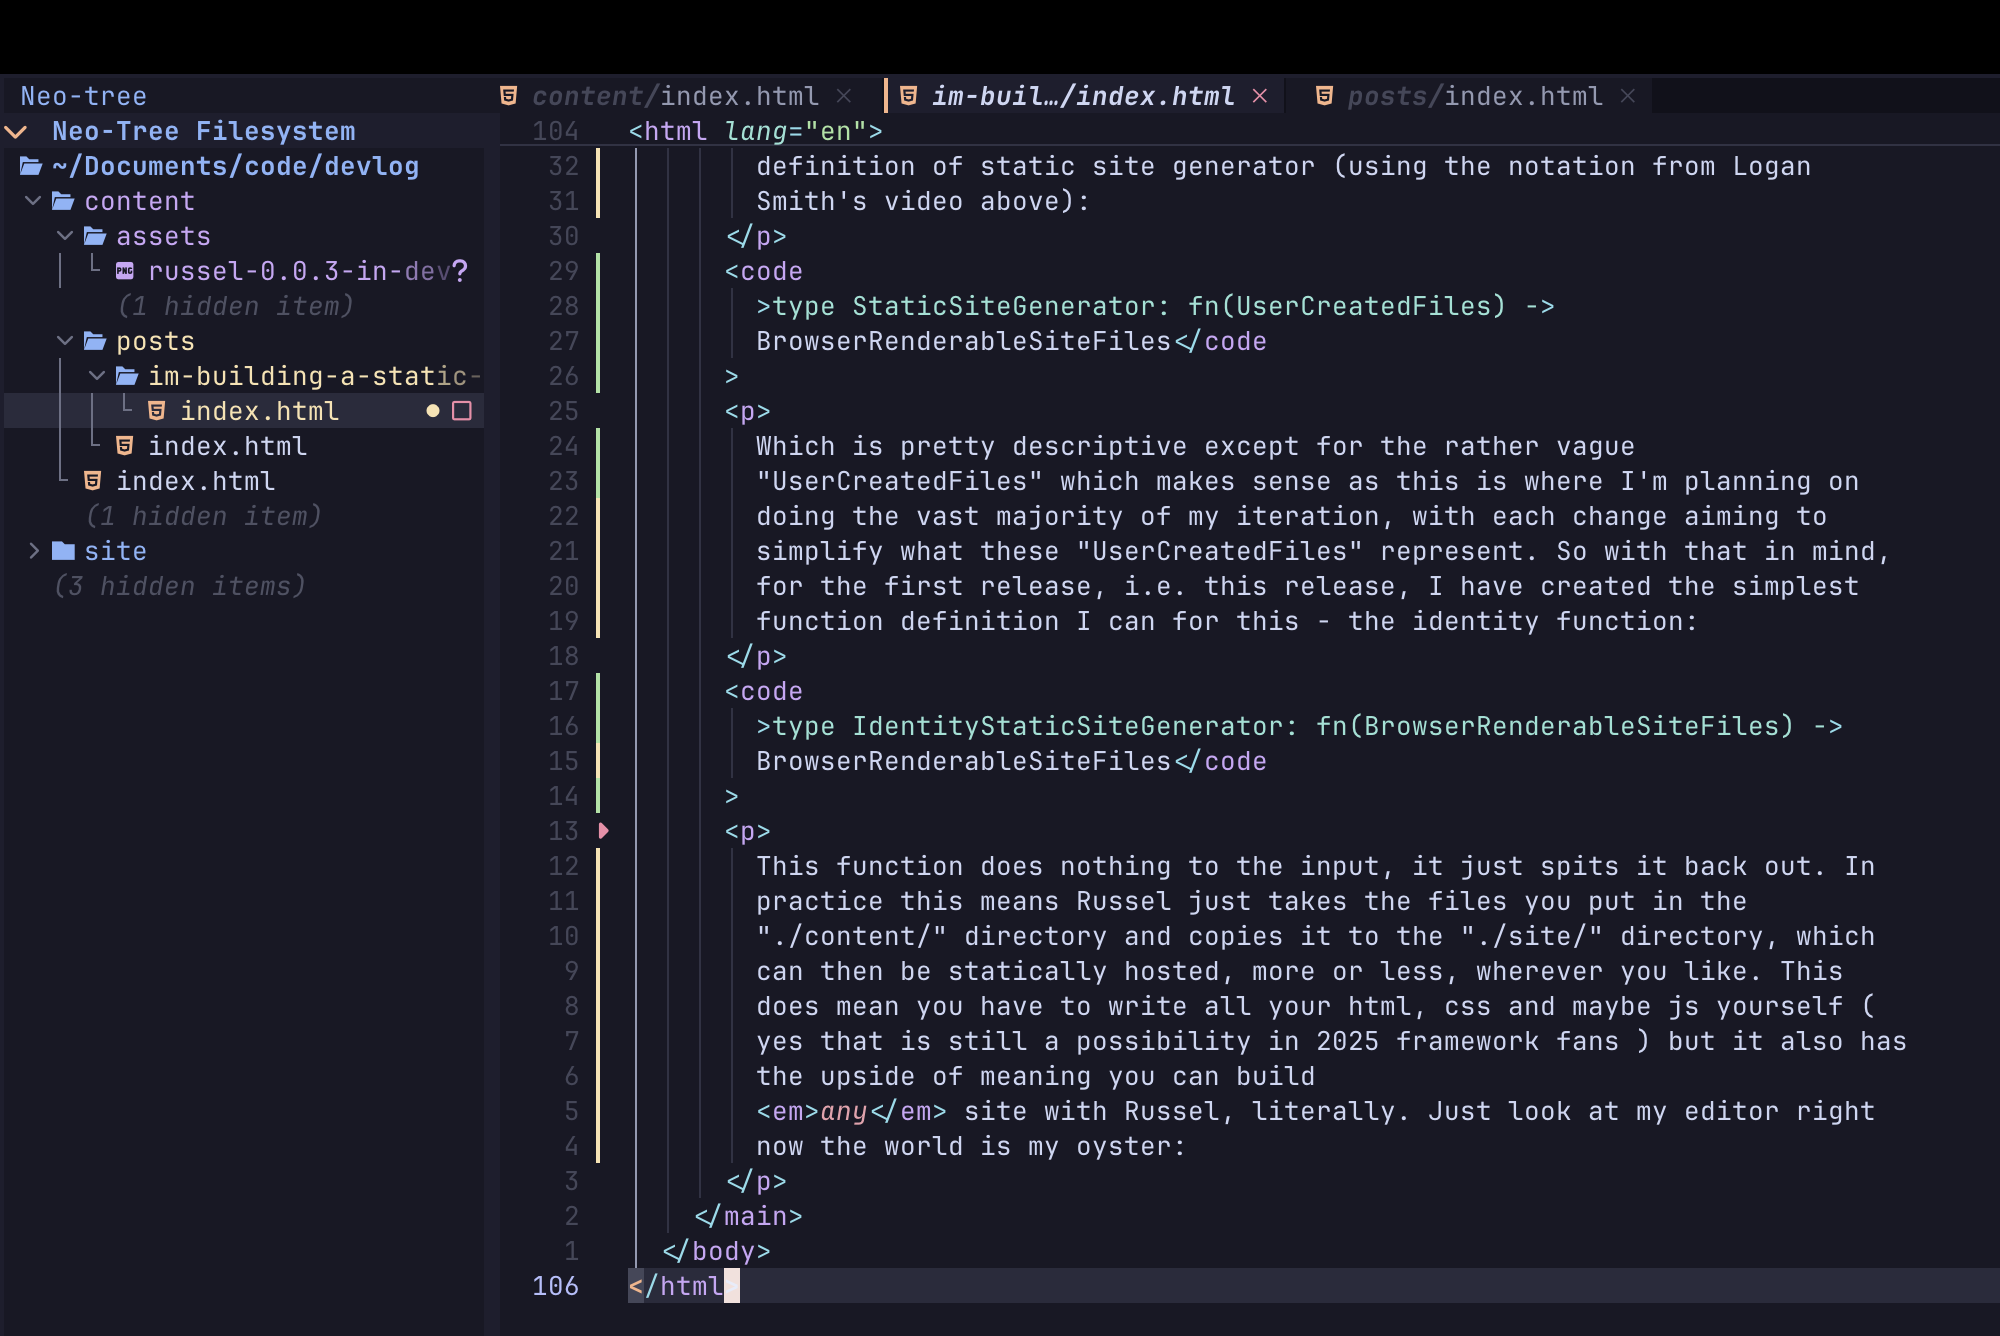The height and width of the screenshot is (1336, 2000).
Task: Click 'now the world is my oyster:' line
Action: (971, 1146)
